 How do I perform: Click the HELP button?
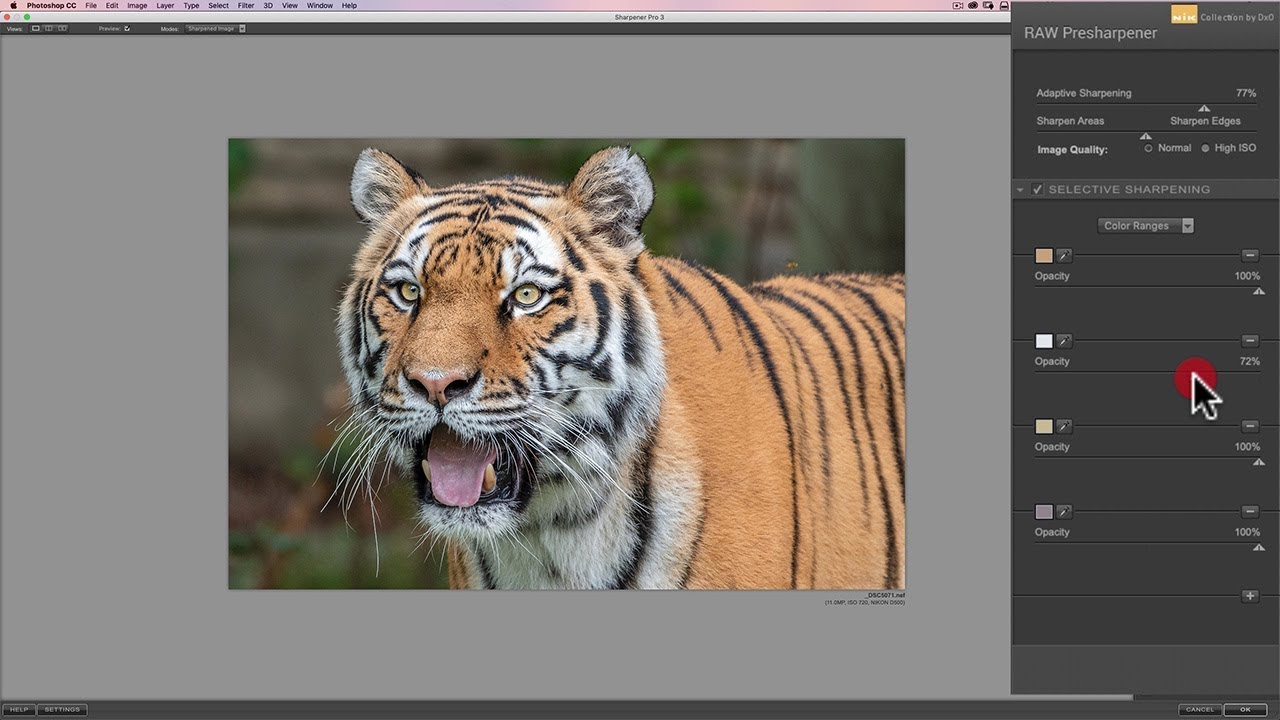[x=19, y=710]
